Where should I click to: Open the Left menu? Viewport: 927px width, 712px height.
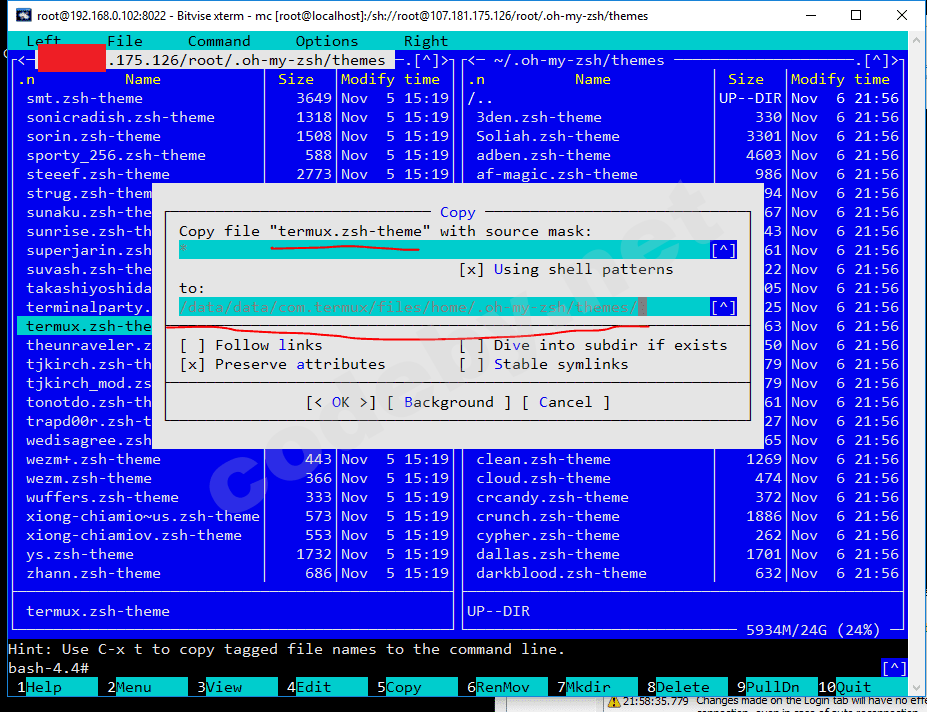[44, 41]
